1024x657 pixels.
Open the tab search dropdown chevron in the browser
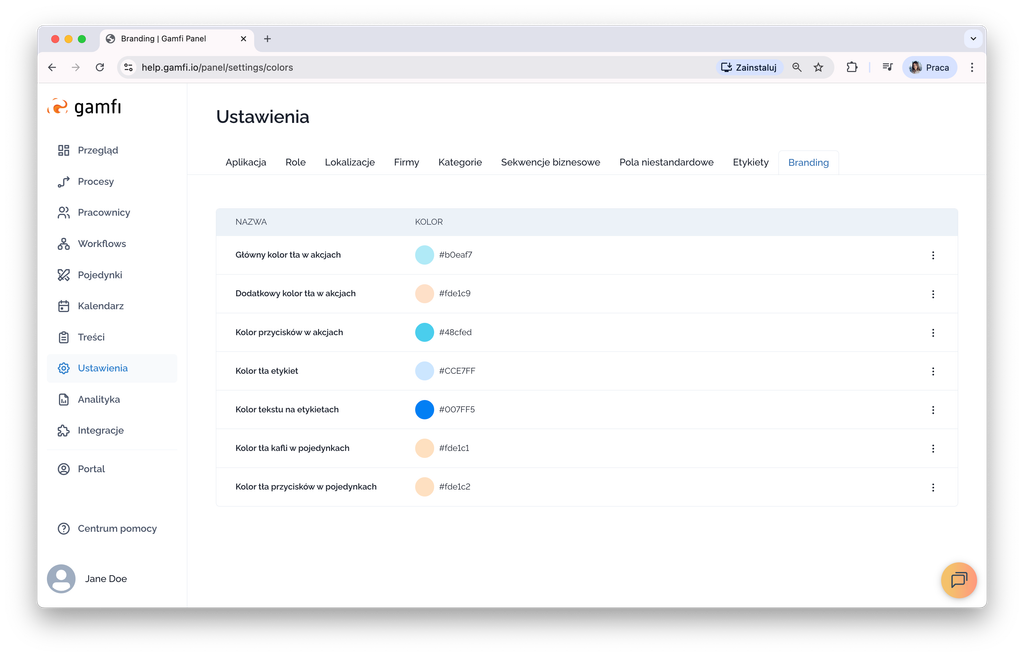tap(972, 39)
